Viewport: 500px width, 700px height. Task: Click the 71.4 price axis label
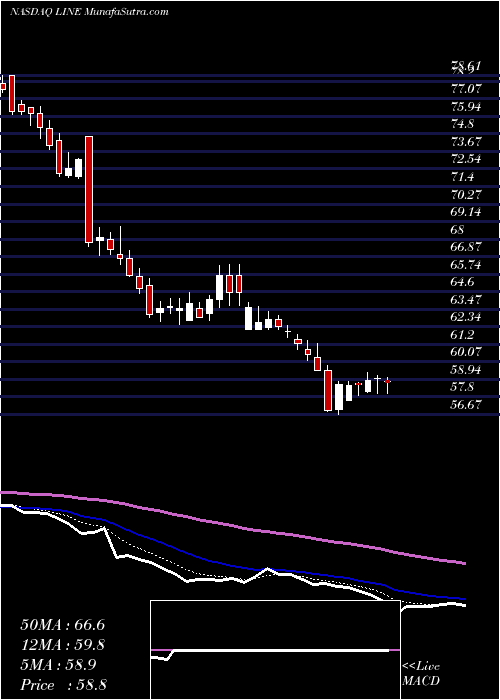(463, 177)
